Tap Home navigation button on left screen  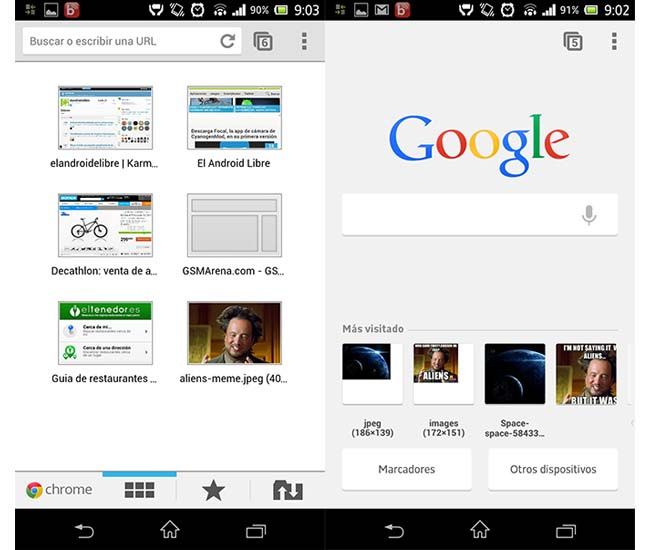(x=170, y=529)
